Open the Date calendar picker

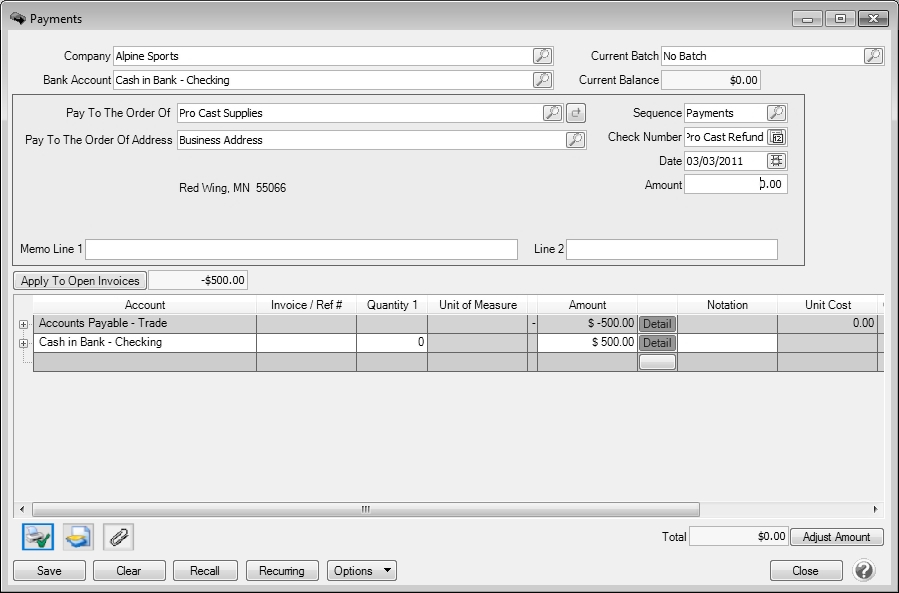click(x=776, y=161)
